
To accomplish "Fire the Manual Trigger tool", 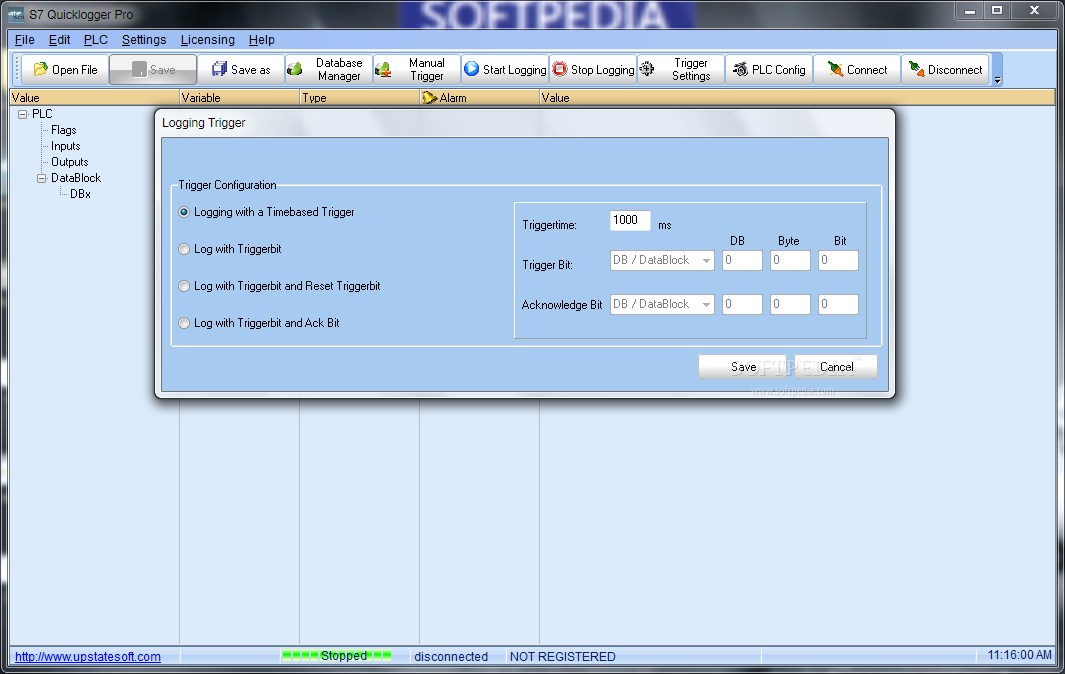I will [417, 69].
